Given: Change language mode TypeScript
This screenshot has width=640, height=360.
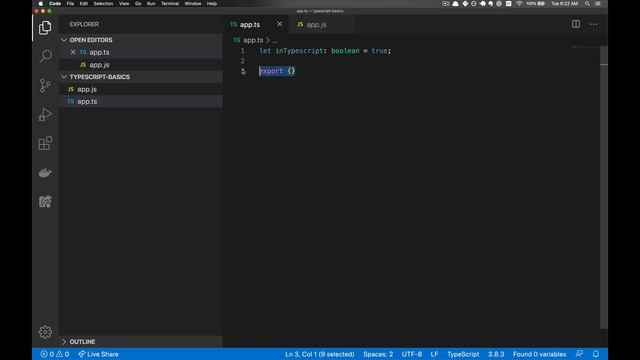Looking at the screenshot, I should [463, 354].
